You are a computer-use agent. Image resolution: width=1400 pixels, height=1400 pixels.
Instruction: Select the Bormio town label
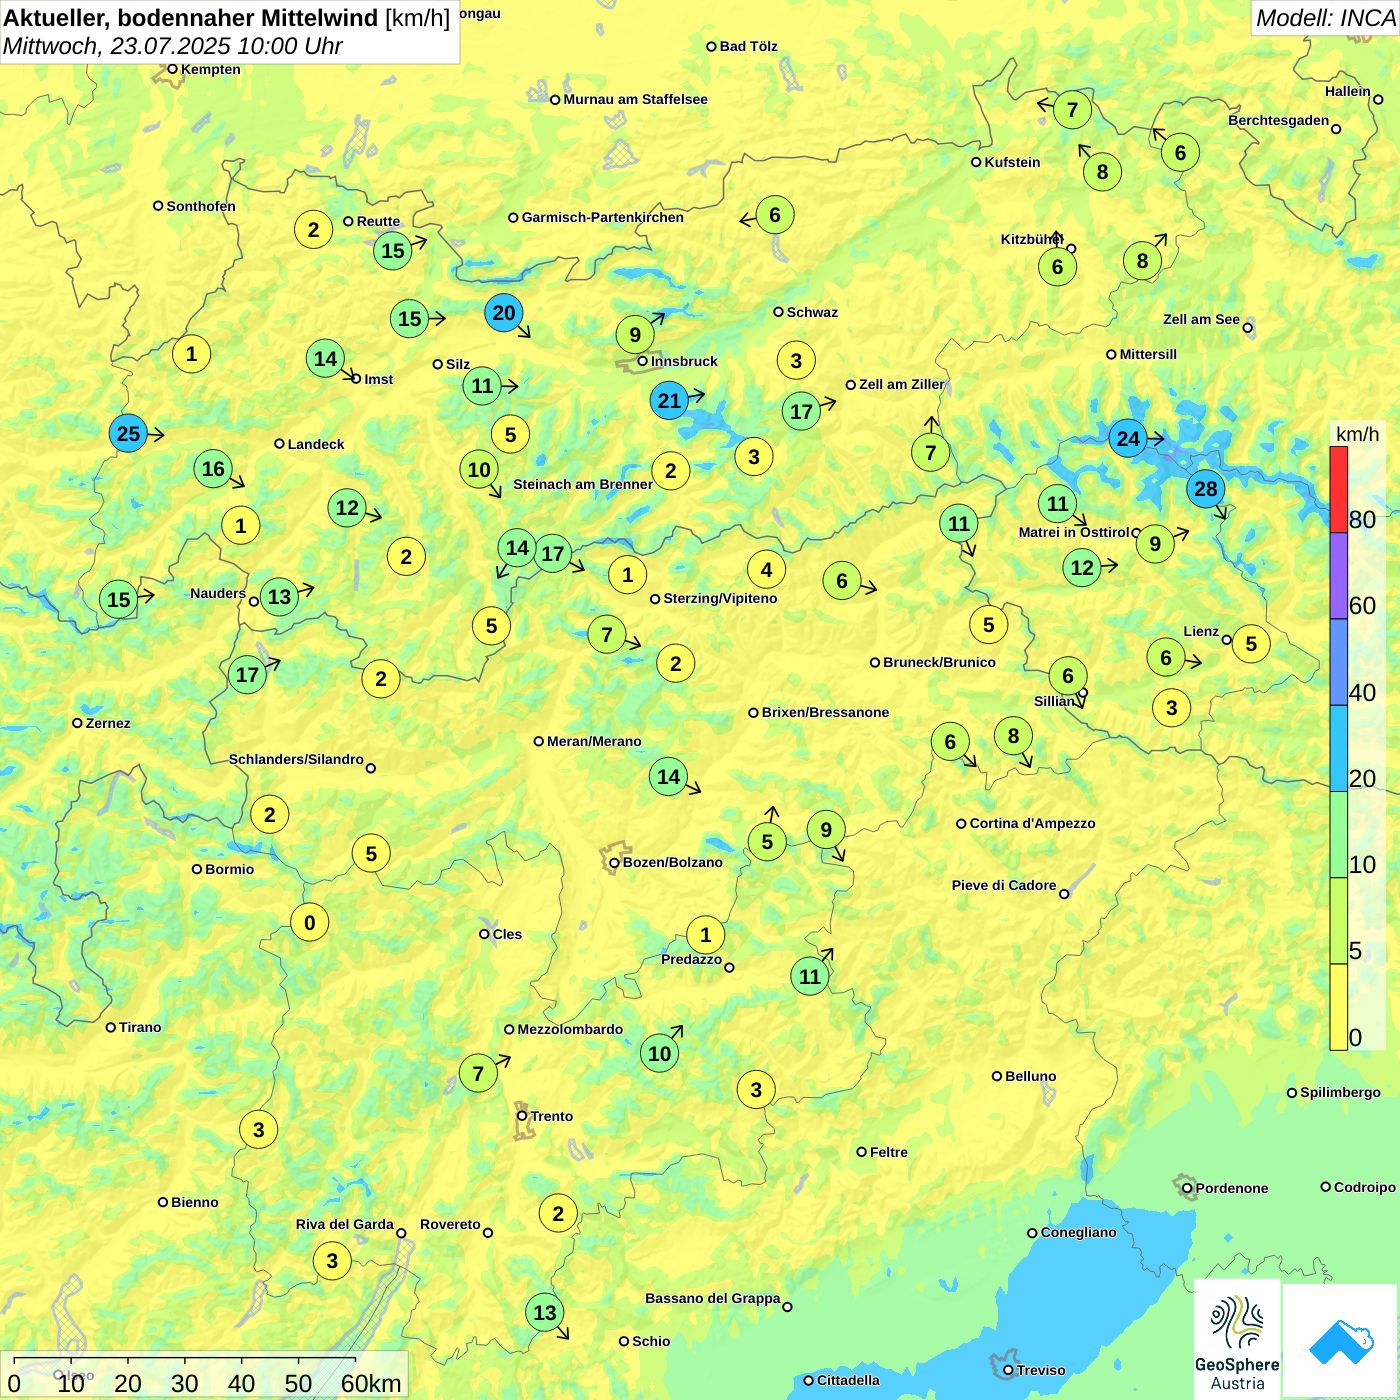click(x=229, y=869)
